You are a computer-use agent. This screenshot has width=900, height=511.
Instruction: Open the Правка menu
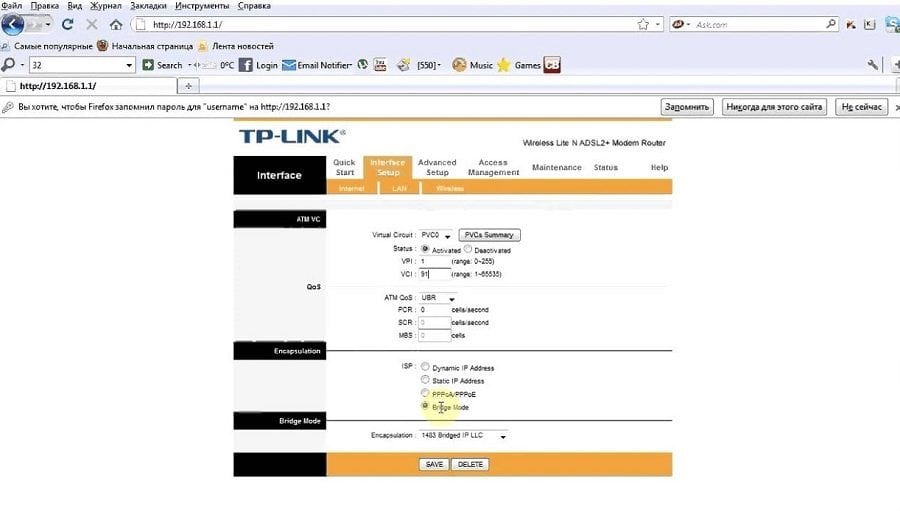coord(44,6)
